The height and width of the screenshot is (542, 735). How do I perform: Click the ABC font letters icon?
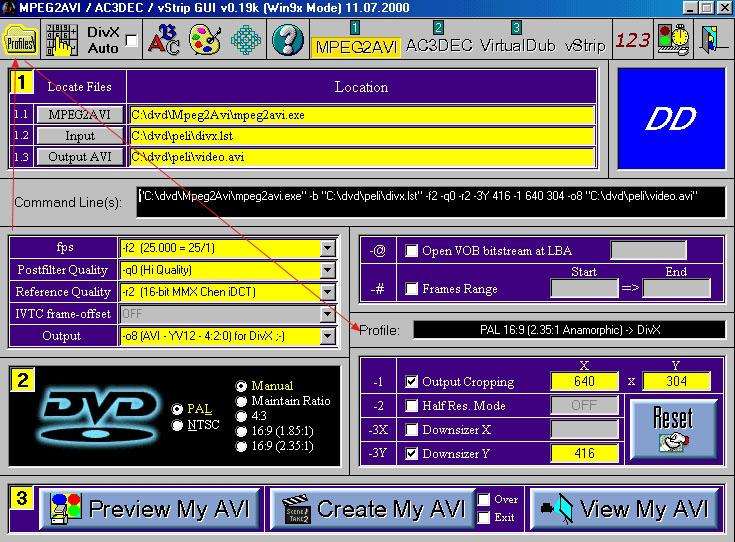[x=164, y=40]
